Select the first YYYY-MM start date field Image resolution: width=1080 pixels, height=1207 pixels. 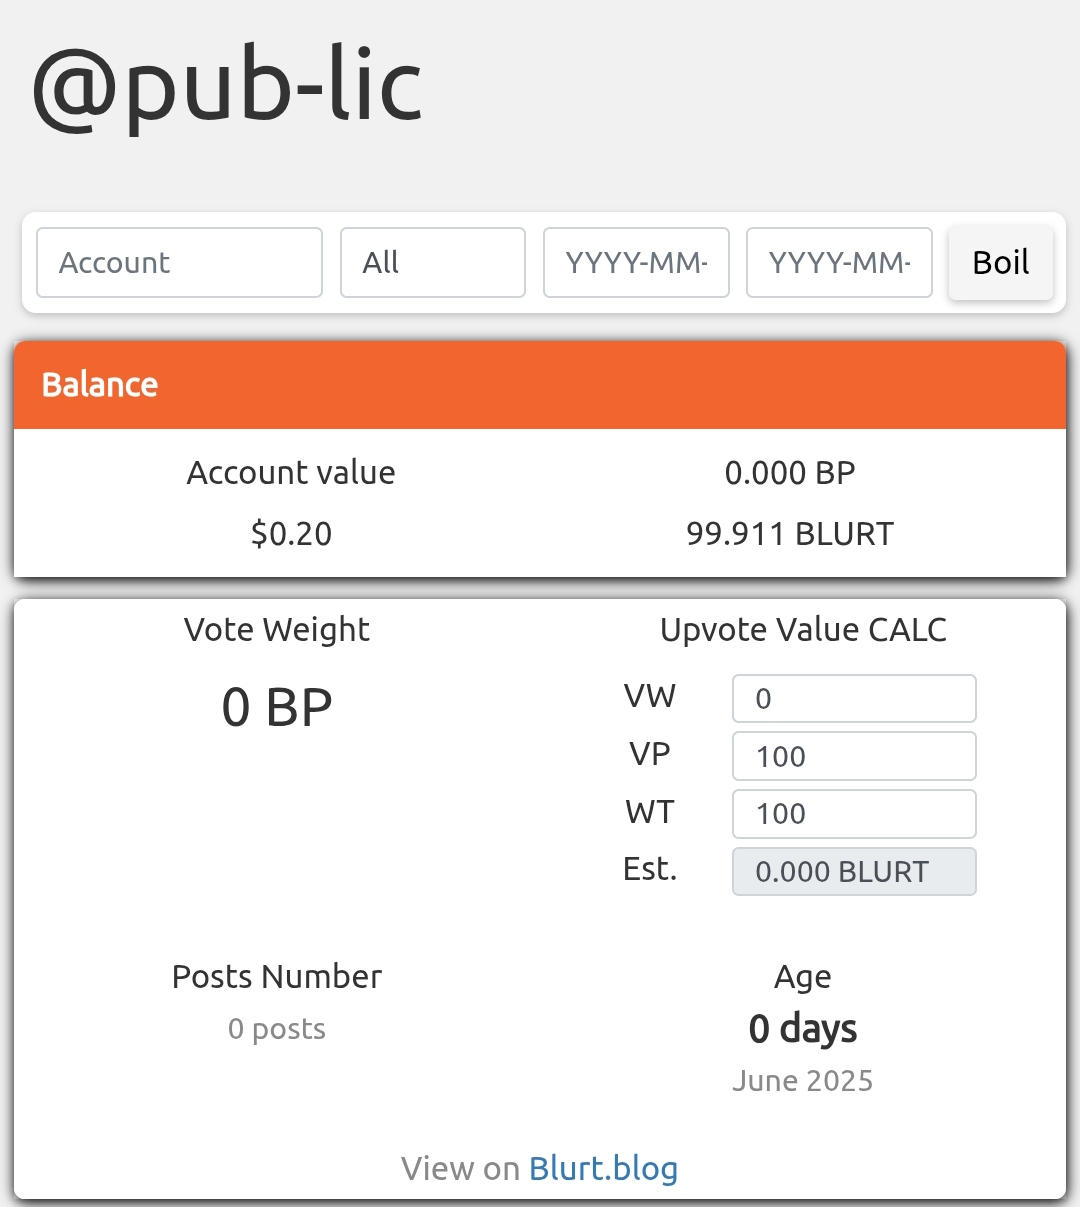coord(636,263)
